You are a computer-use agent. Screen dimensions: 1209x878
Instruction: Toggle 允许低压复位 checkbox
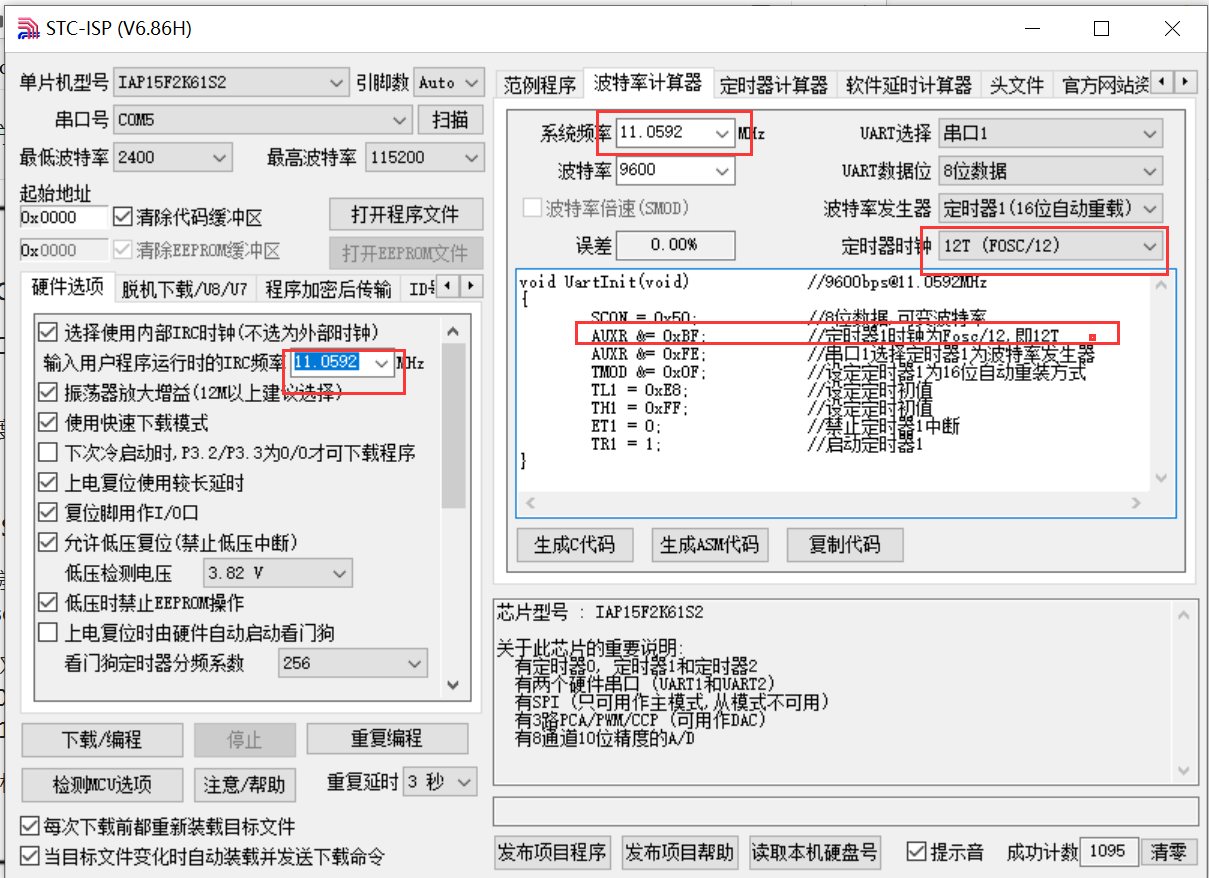(x=47, y=542)
